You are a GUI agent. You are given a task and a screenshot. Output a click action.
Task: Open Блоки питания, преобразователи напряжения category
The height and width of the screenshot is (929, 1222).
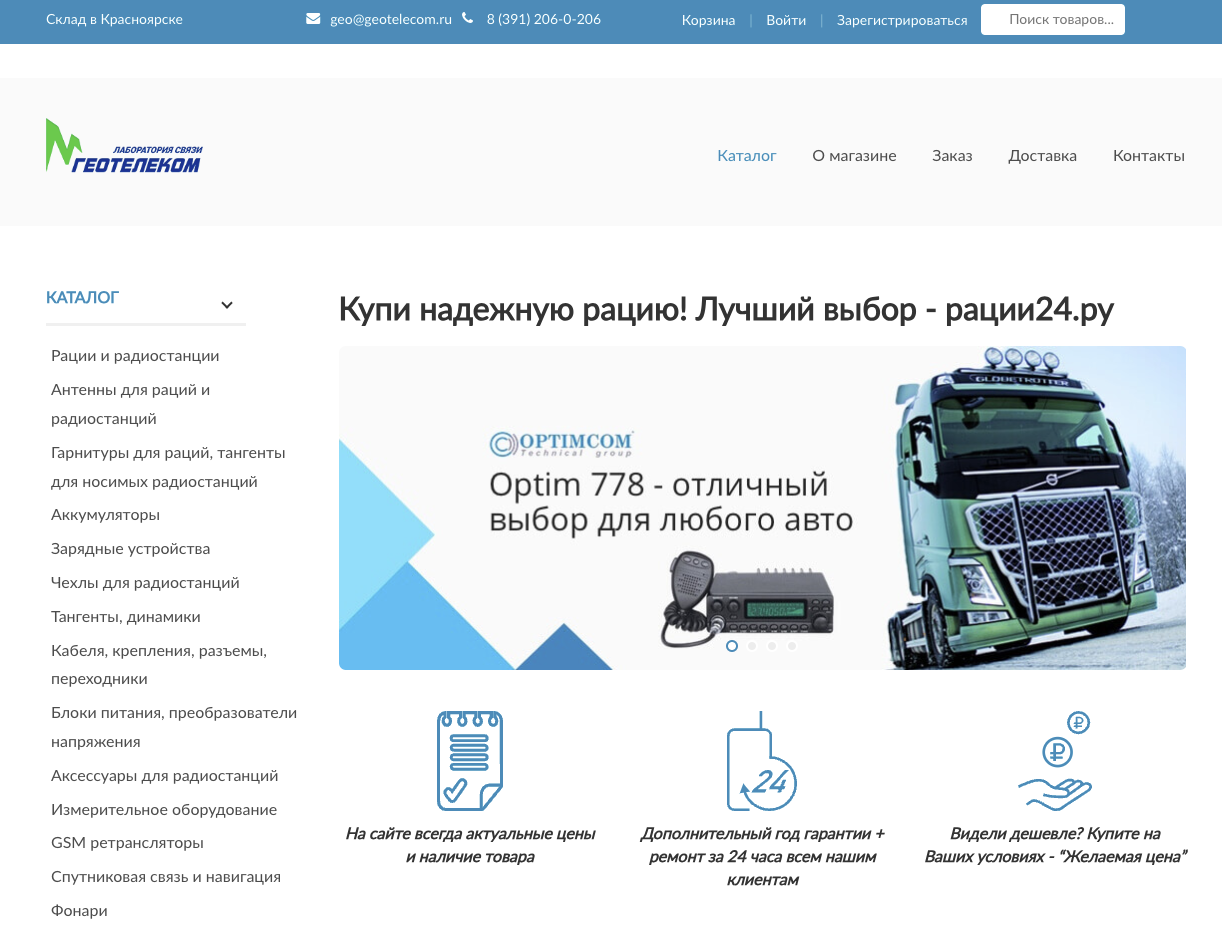coord(174,728)
